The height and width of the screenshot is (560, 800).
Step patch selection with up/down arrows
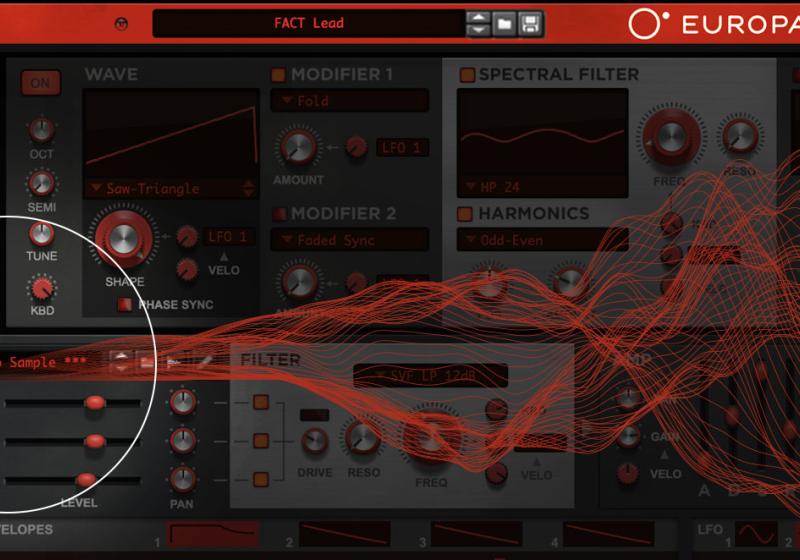coord(478,24)
